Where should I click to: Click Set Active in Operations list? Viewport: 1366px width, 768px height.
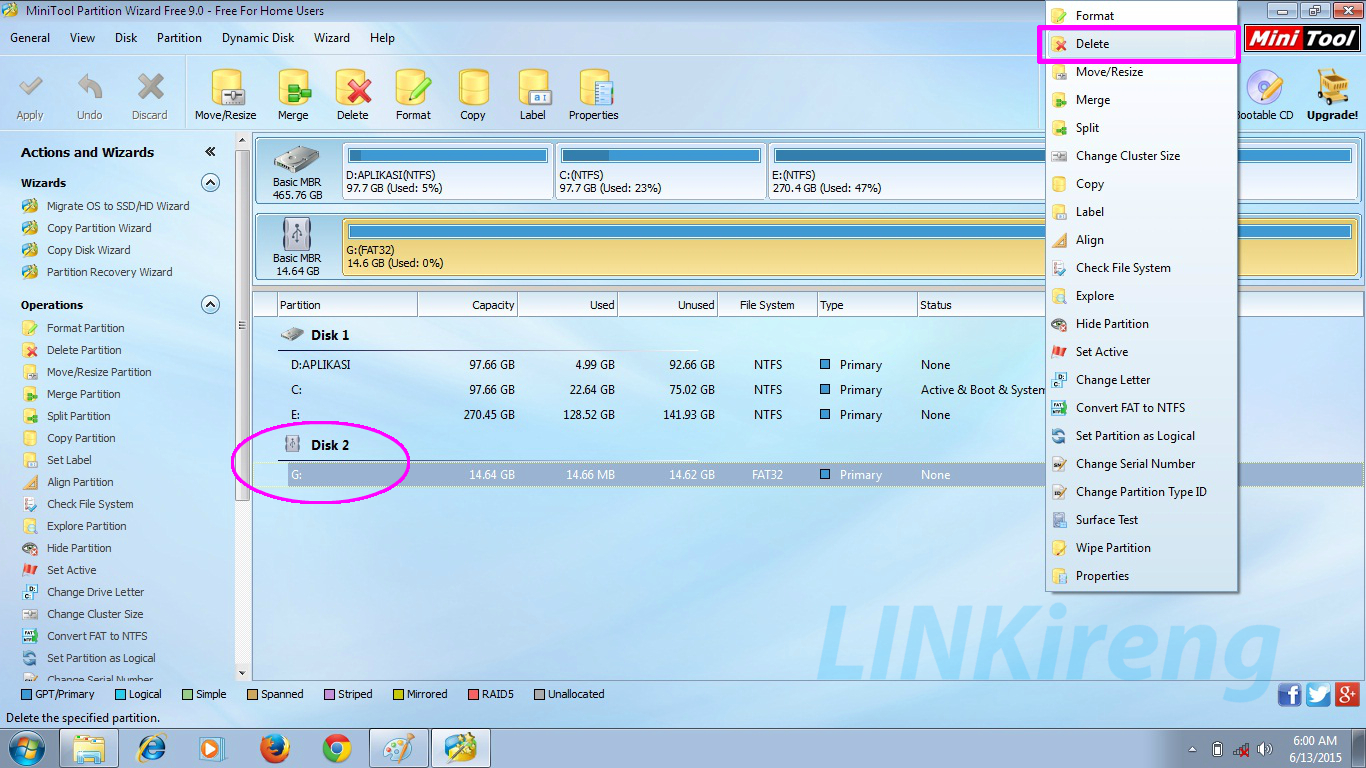click(x=72, y=570)
